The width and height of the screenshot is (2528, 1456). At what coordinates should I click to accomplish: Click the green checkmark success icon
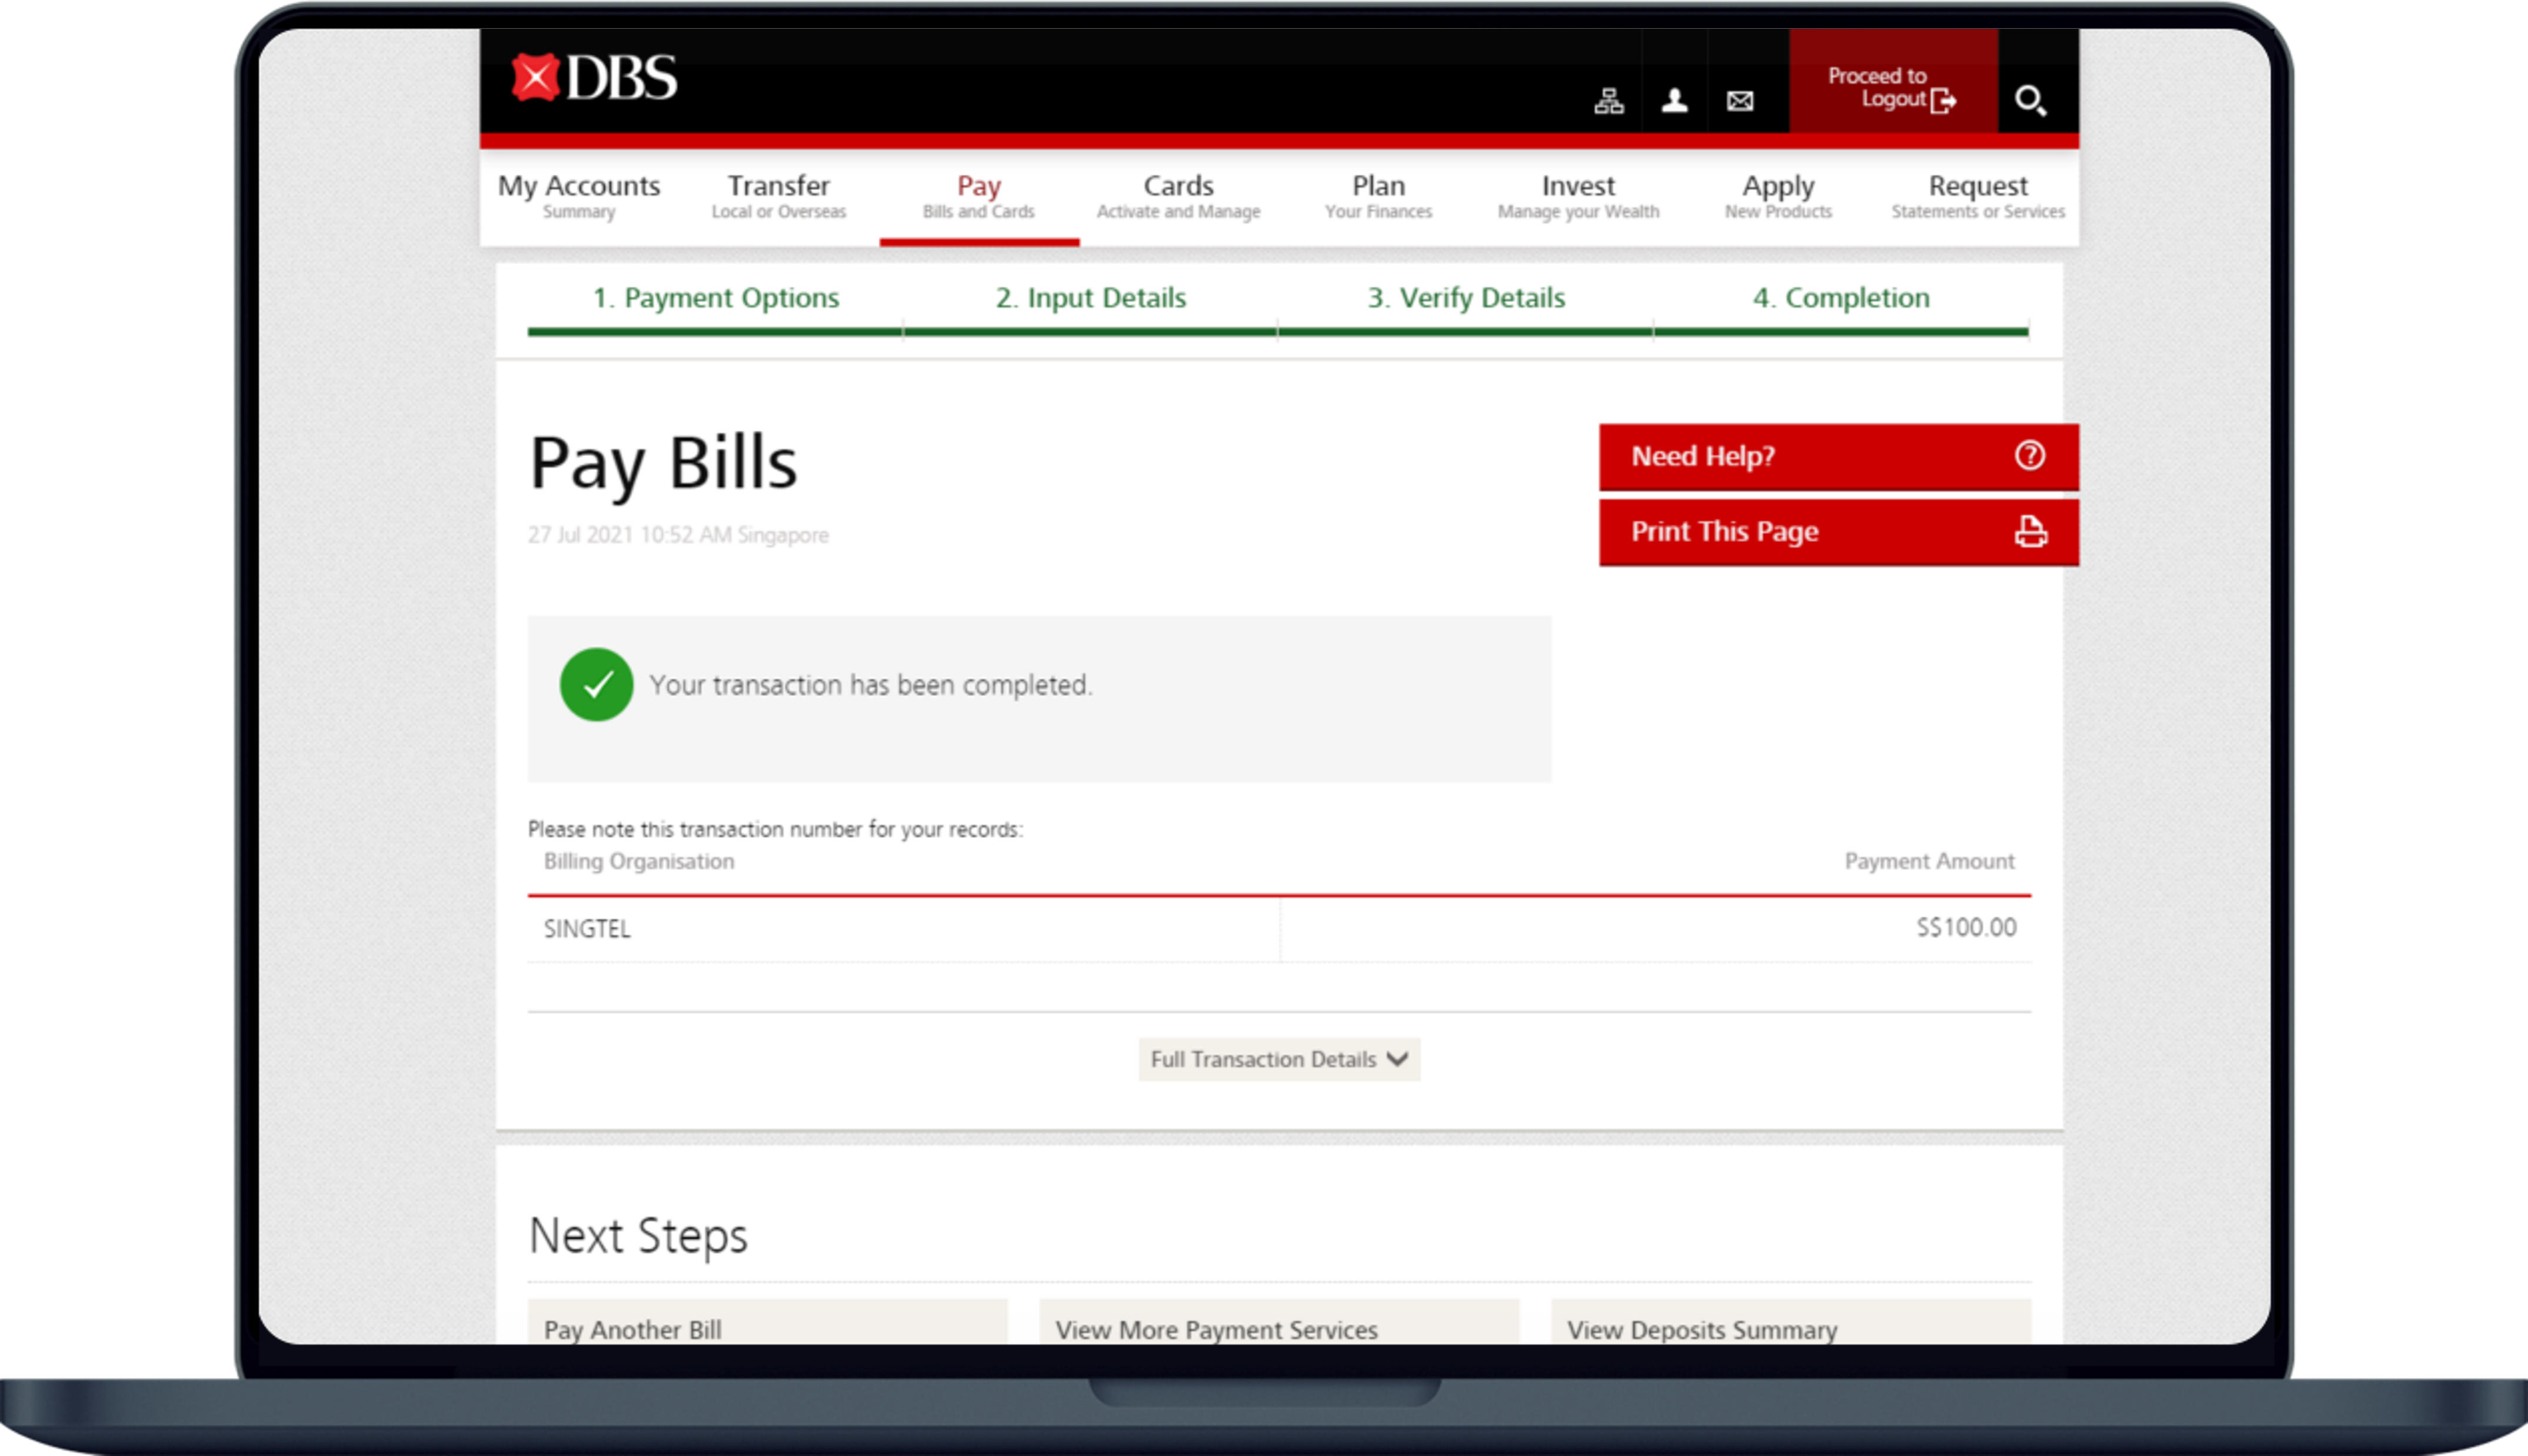tap(596, 685)
